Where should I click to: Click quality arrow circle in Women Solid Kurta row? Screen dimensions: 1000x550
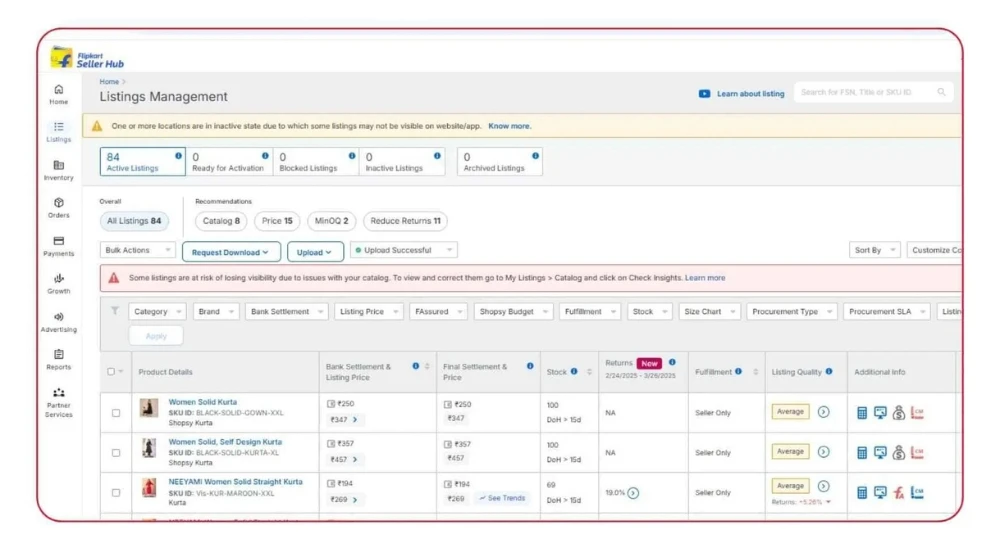pyautogui.click(x=823, y=412)
